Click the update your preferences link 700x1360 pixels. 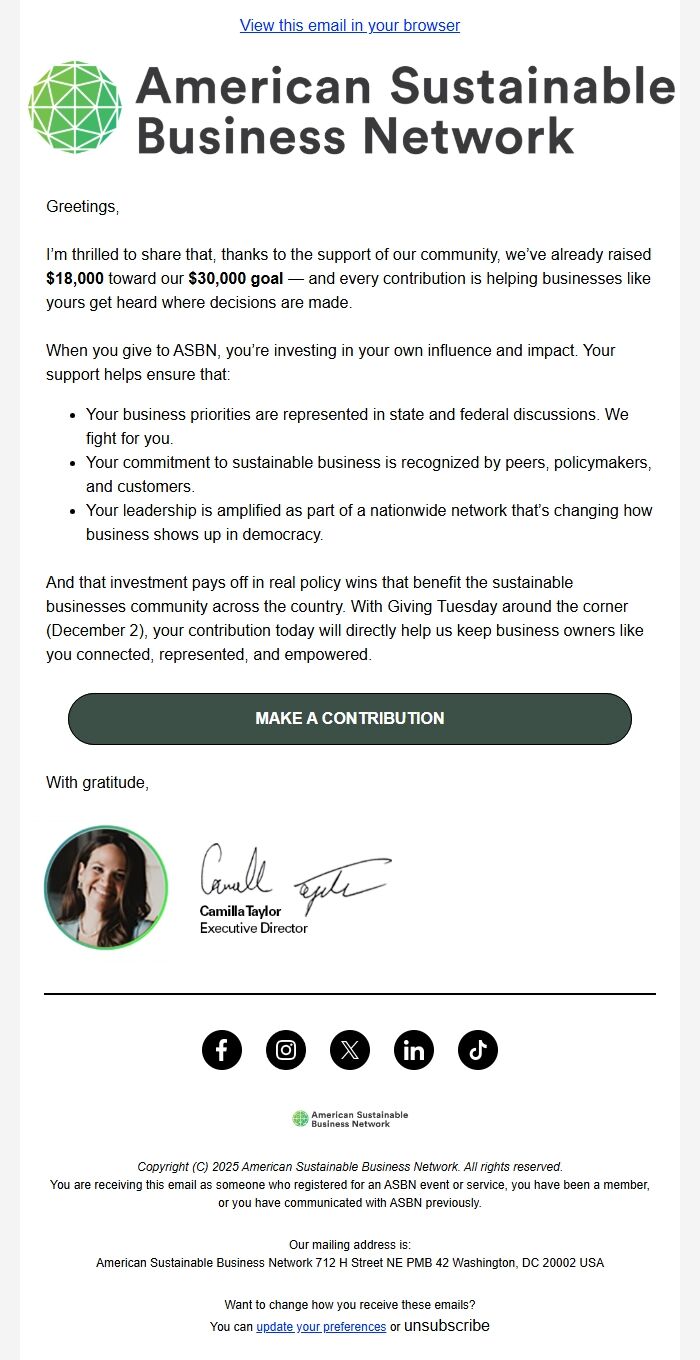click(321, 1326)
